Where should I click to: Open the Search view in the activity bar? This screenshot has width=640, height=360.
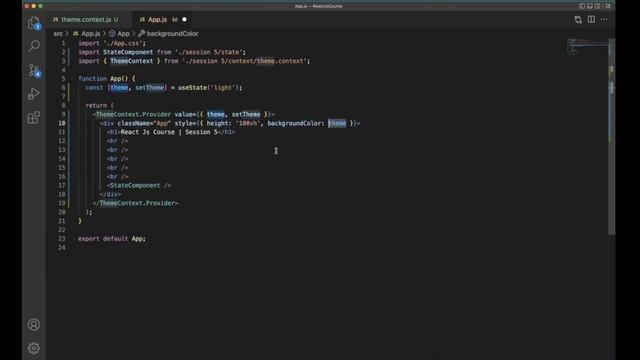pyautogui.click(x=34, y=46)
